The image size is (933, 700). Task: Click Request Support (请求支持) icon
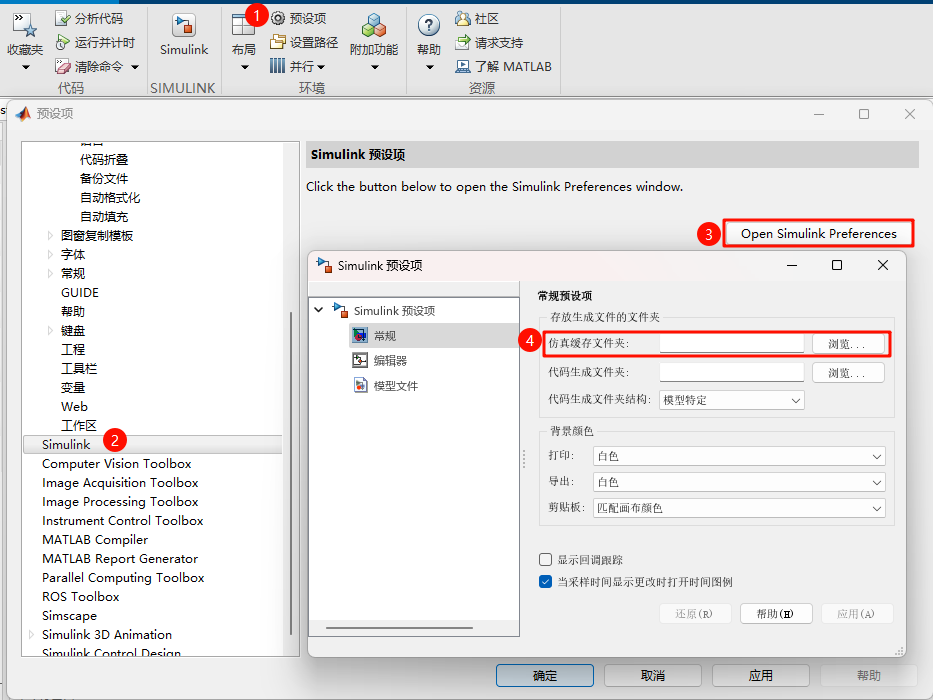coord(463,42)
